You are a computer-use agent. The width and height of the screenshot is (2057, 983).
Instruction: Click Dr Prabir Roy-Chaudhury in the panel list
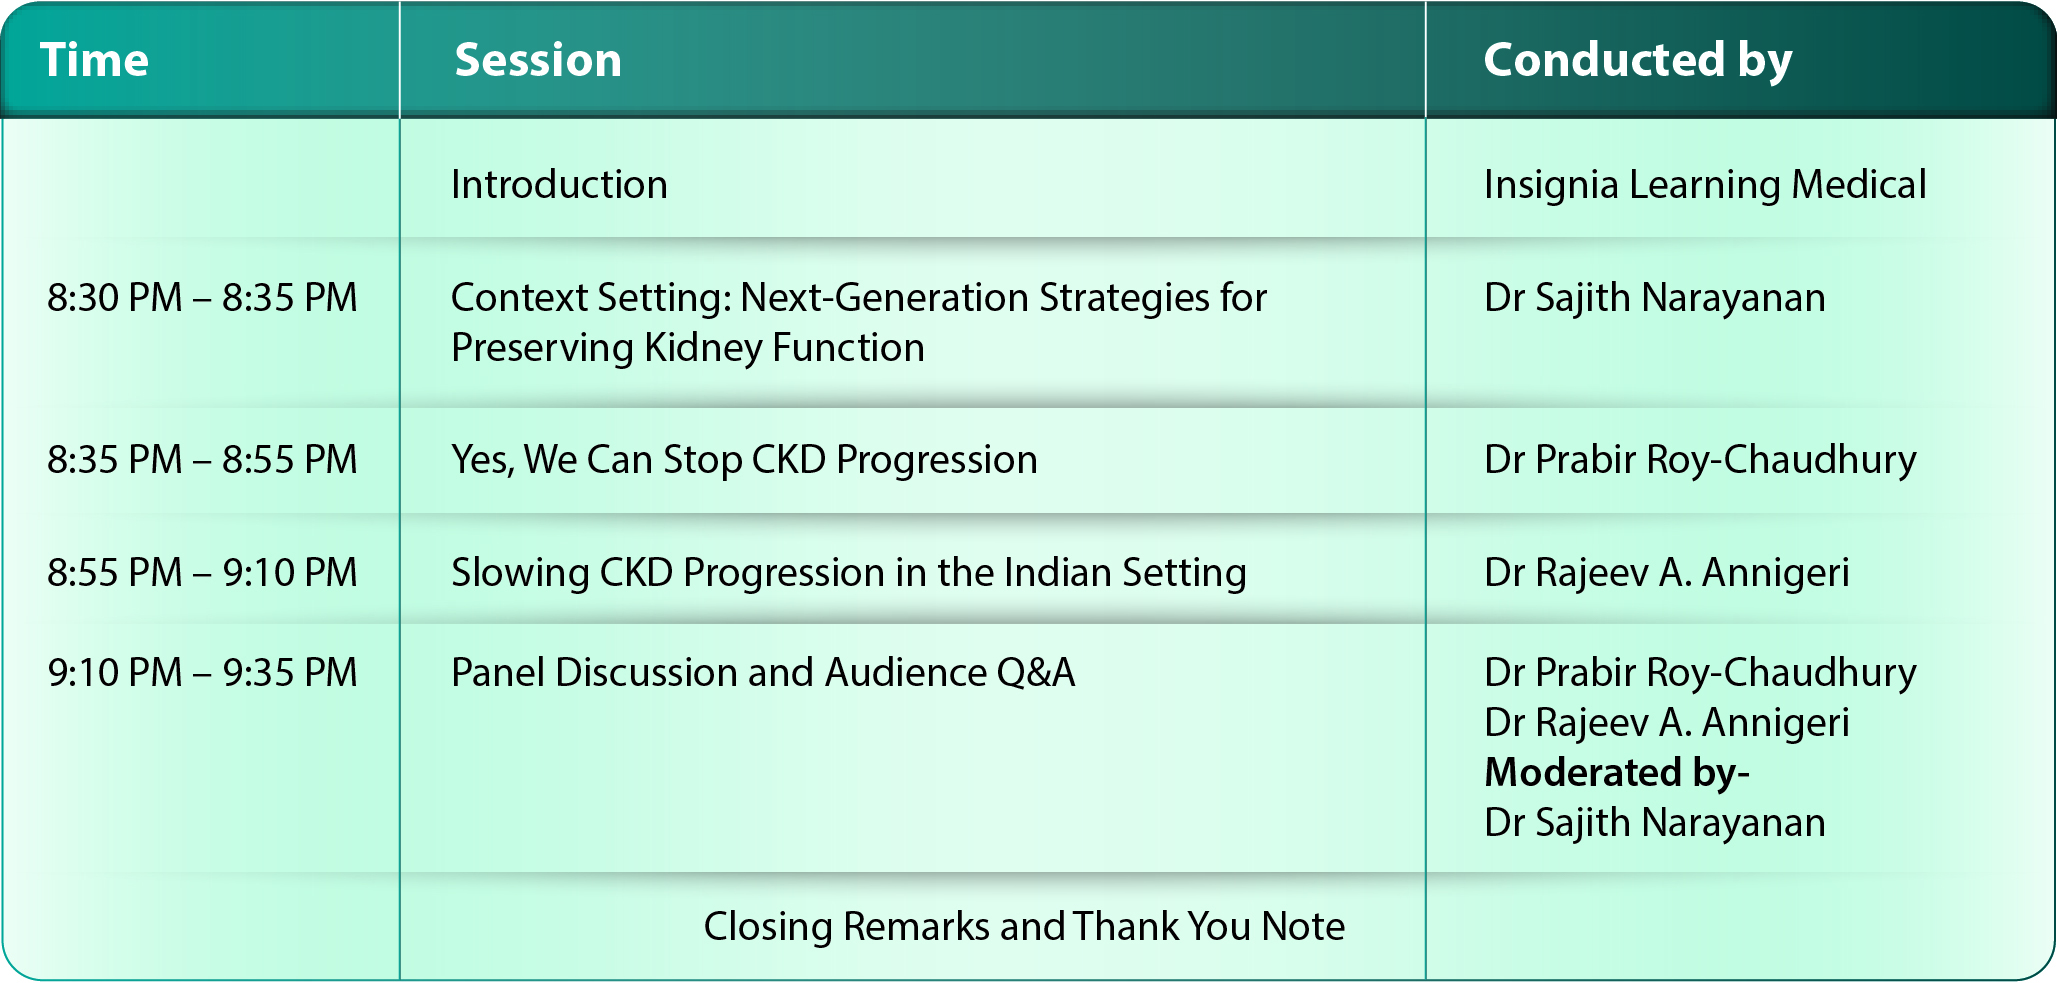(1700, 673)
